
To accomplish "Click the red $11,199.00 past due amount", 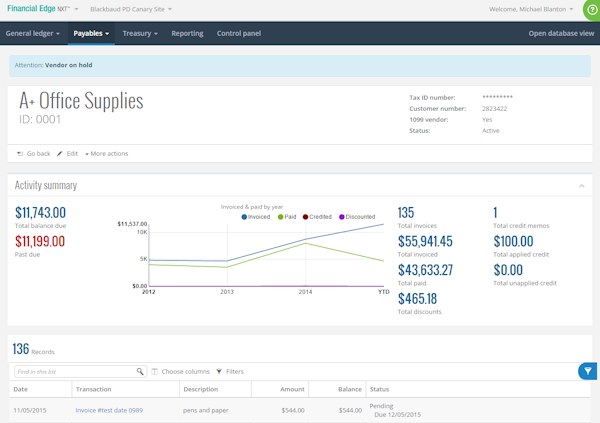I will 40,241.
